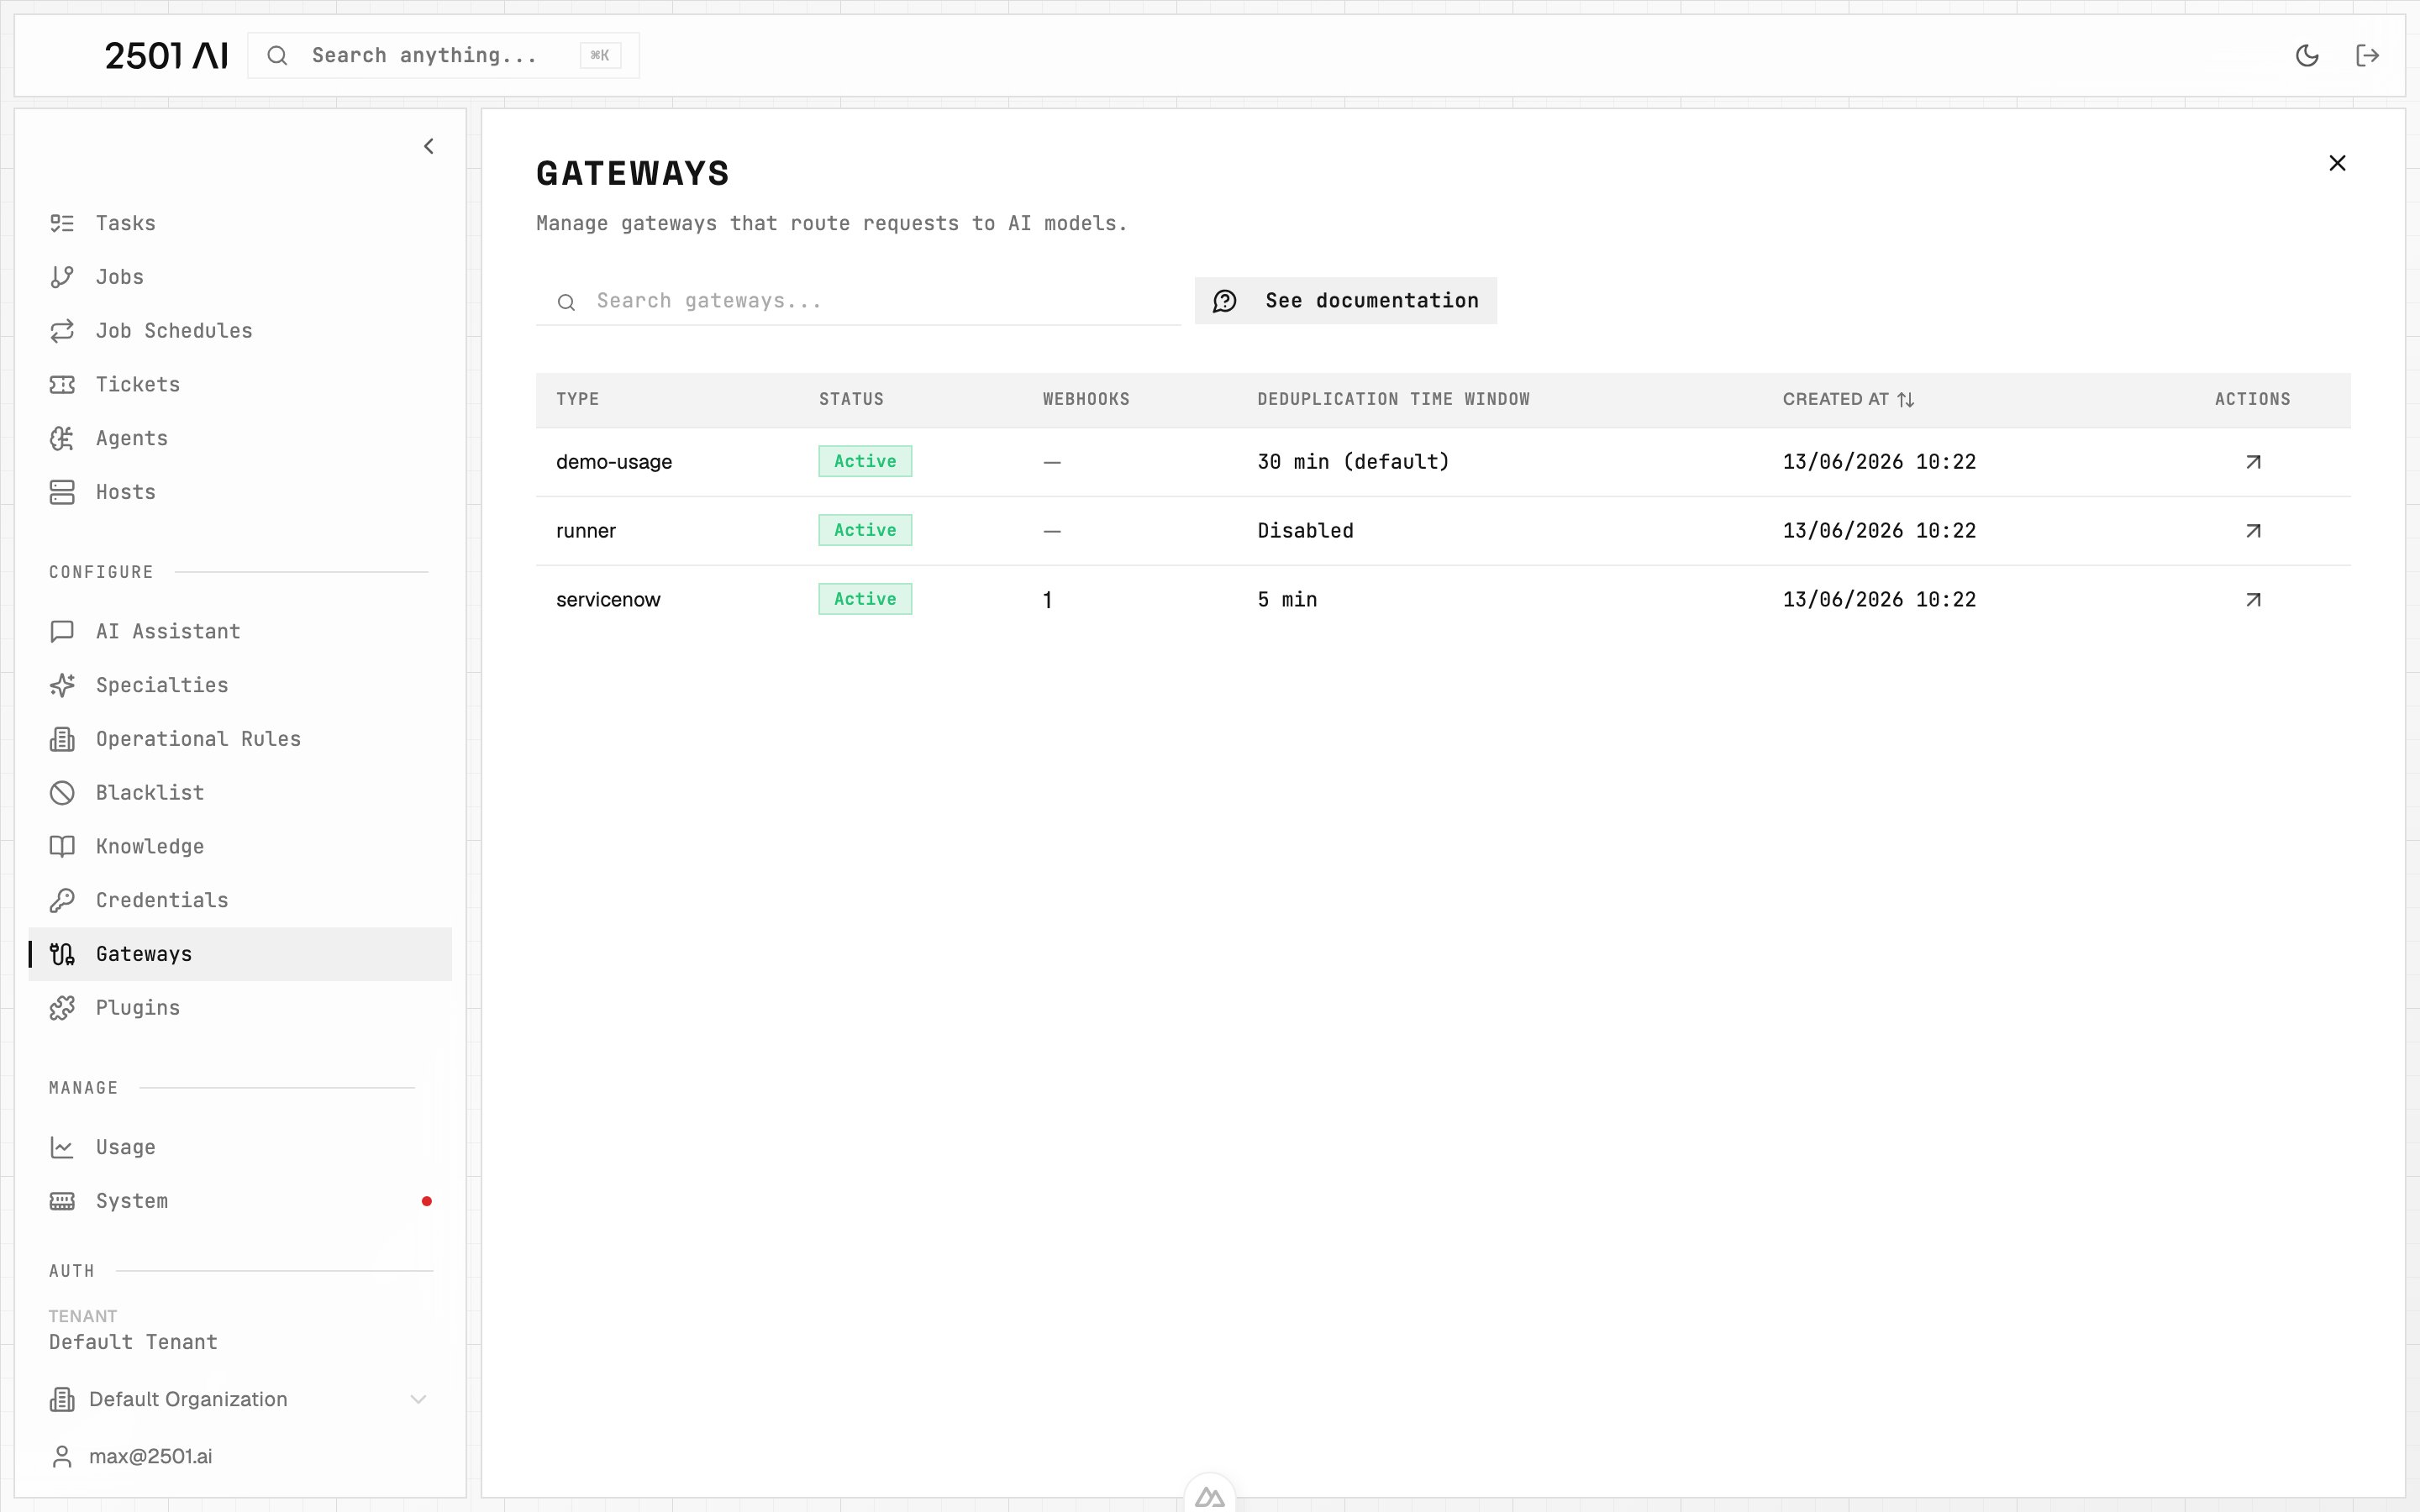Open the Tasks icon in sidebar

62,223
